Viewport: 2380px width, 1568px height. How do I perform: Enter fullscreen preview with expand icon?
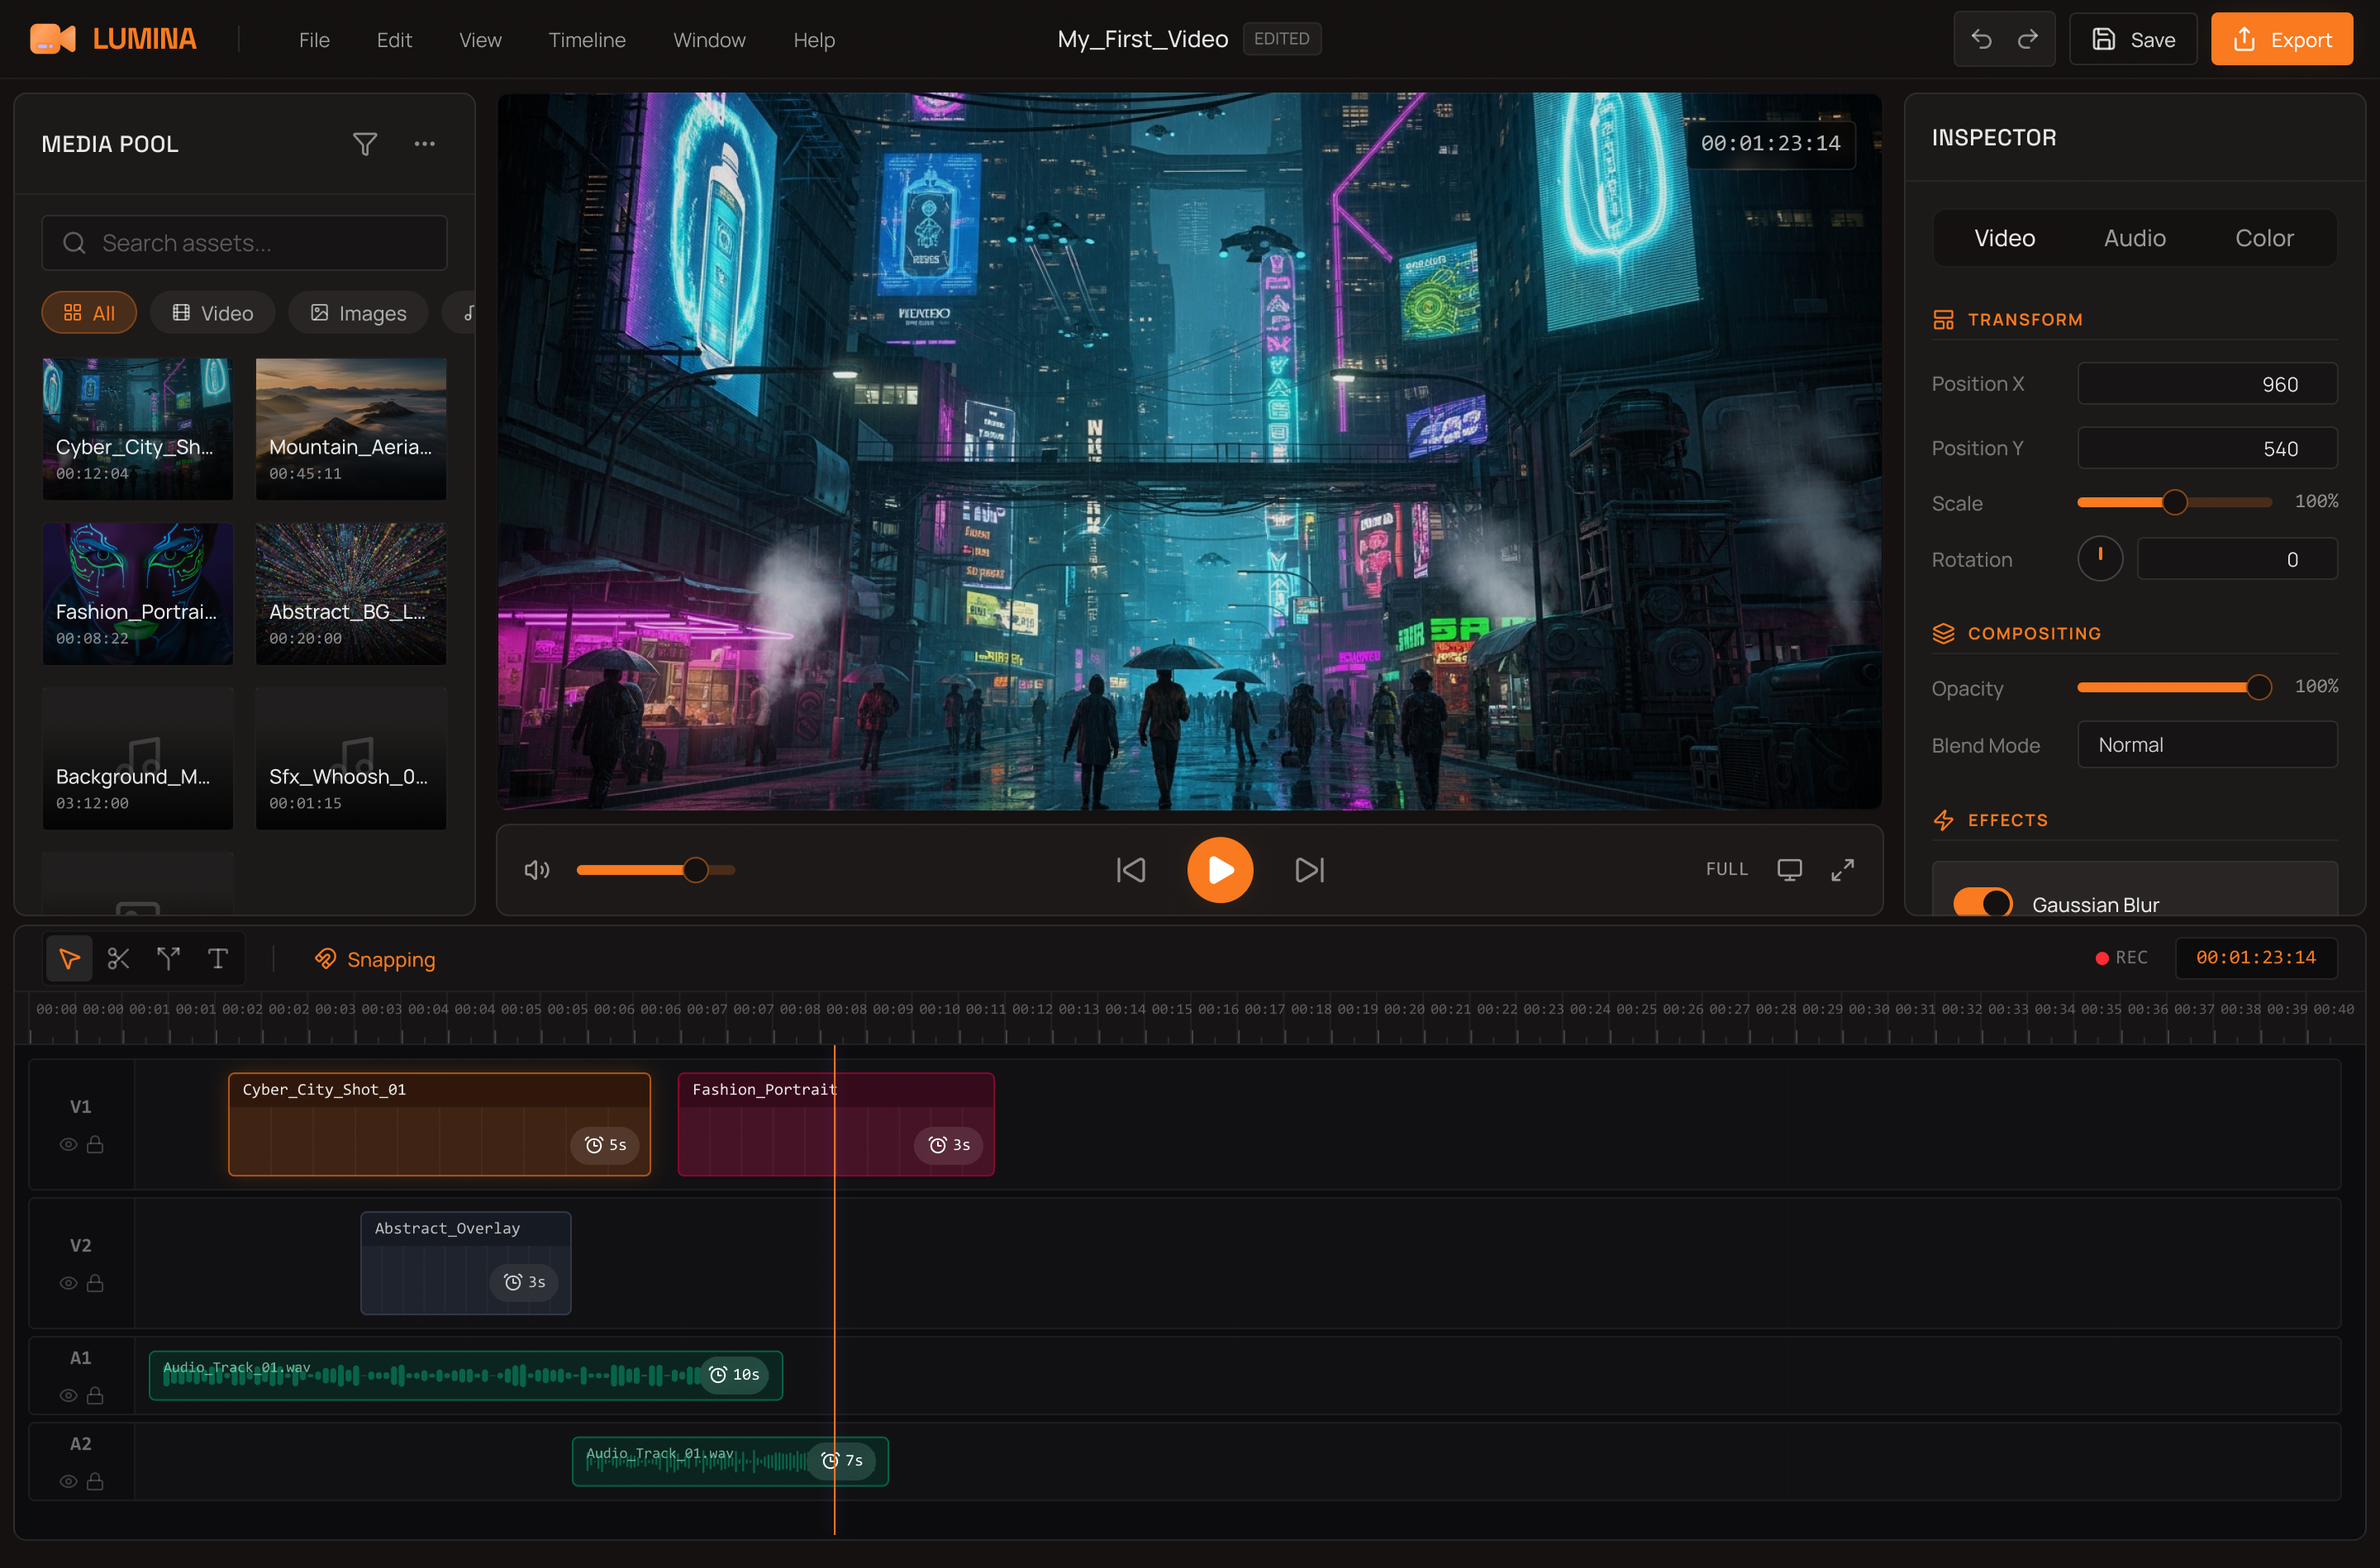click(1842, 870)
